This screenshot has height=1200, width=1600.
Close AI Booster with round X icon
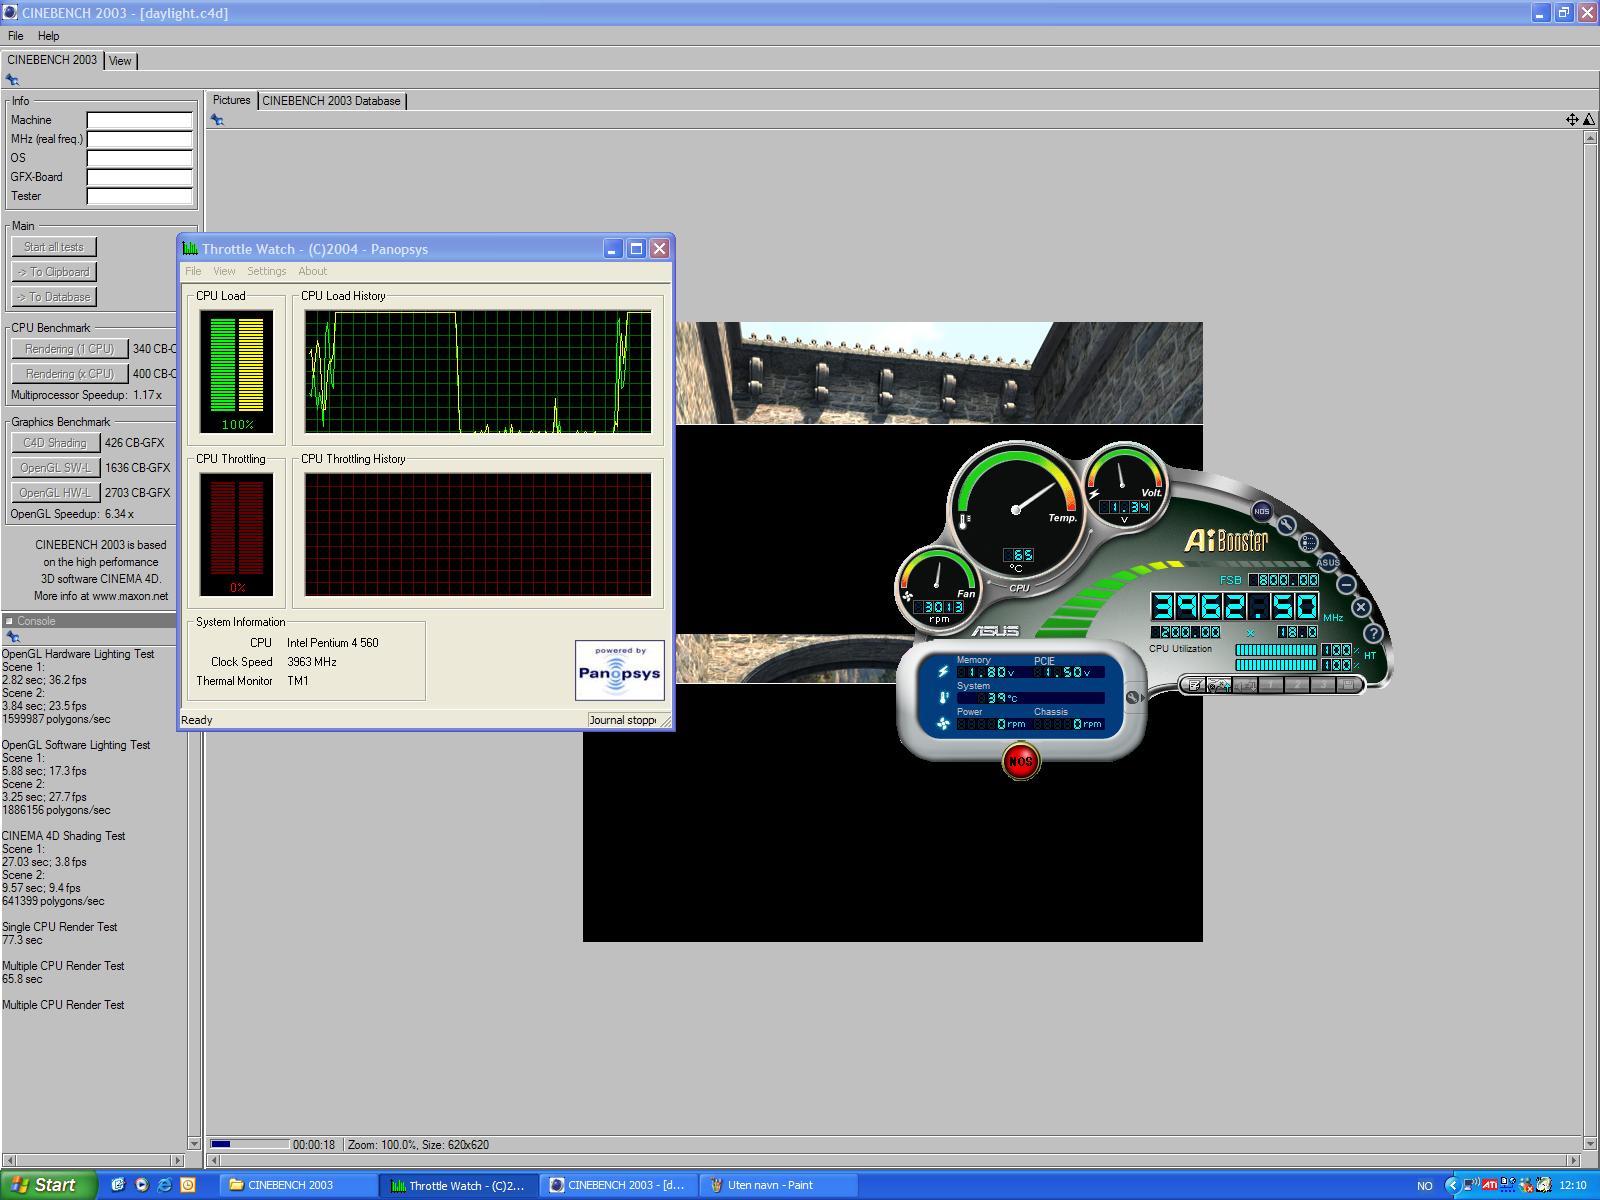click(x=1361, y=607)
